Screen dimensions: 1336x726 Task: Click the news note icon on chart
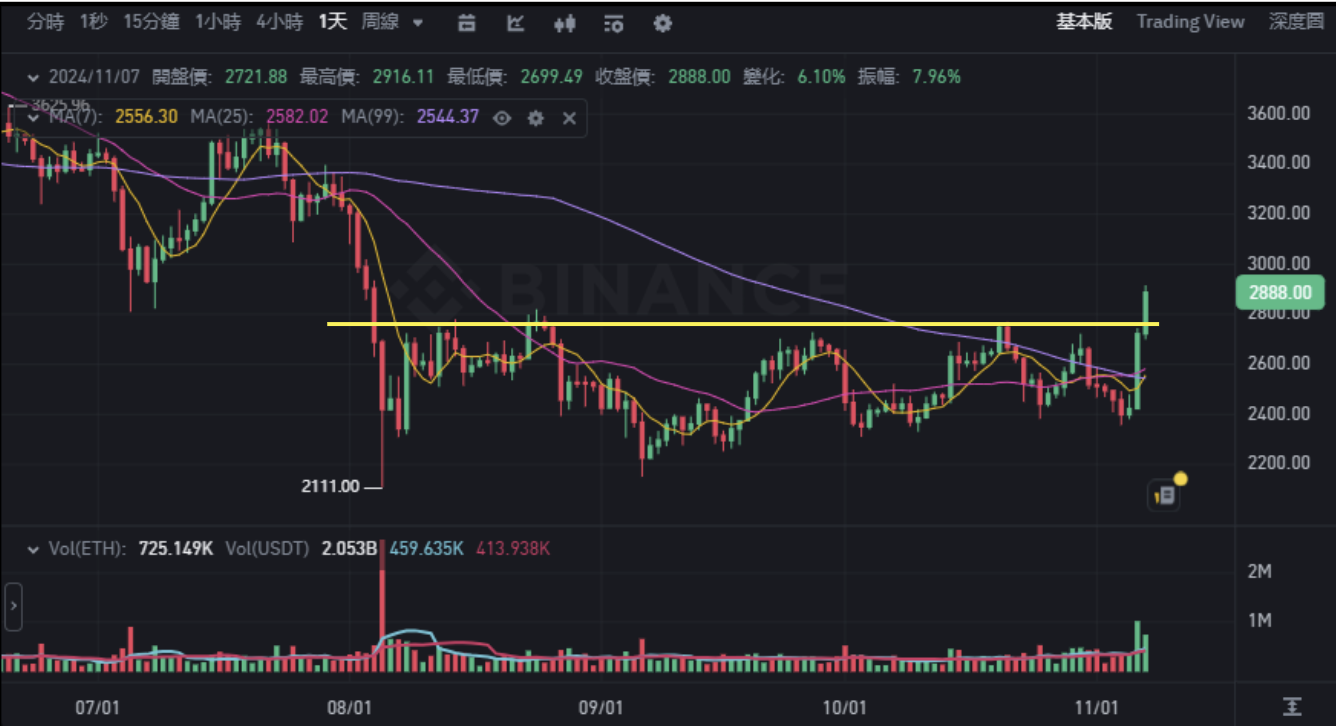click(1164, 494)
